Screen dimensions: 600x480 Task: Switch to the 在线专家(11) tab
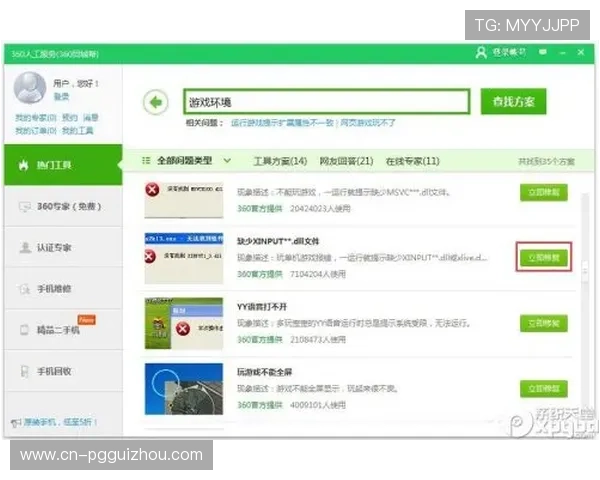click(x=412, y=161)
